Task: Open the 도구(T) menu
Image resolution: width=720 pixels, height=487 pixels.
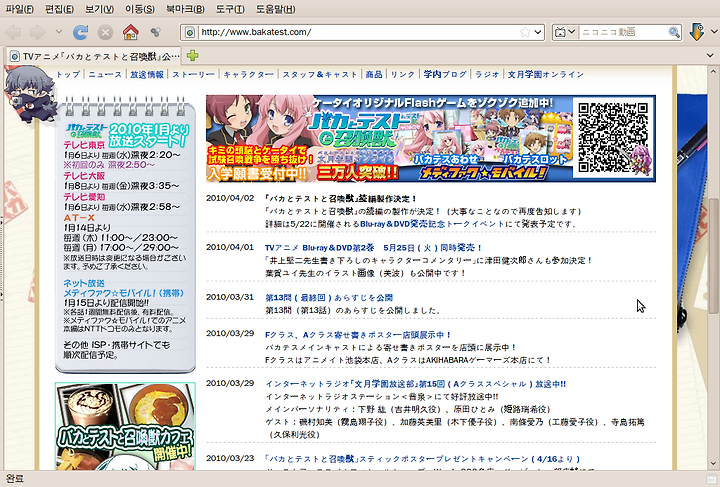Action: pyautogui.click(x=230, y=9)
